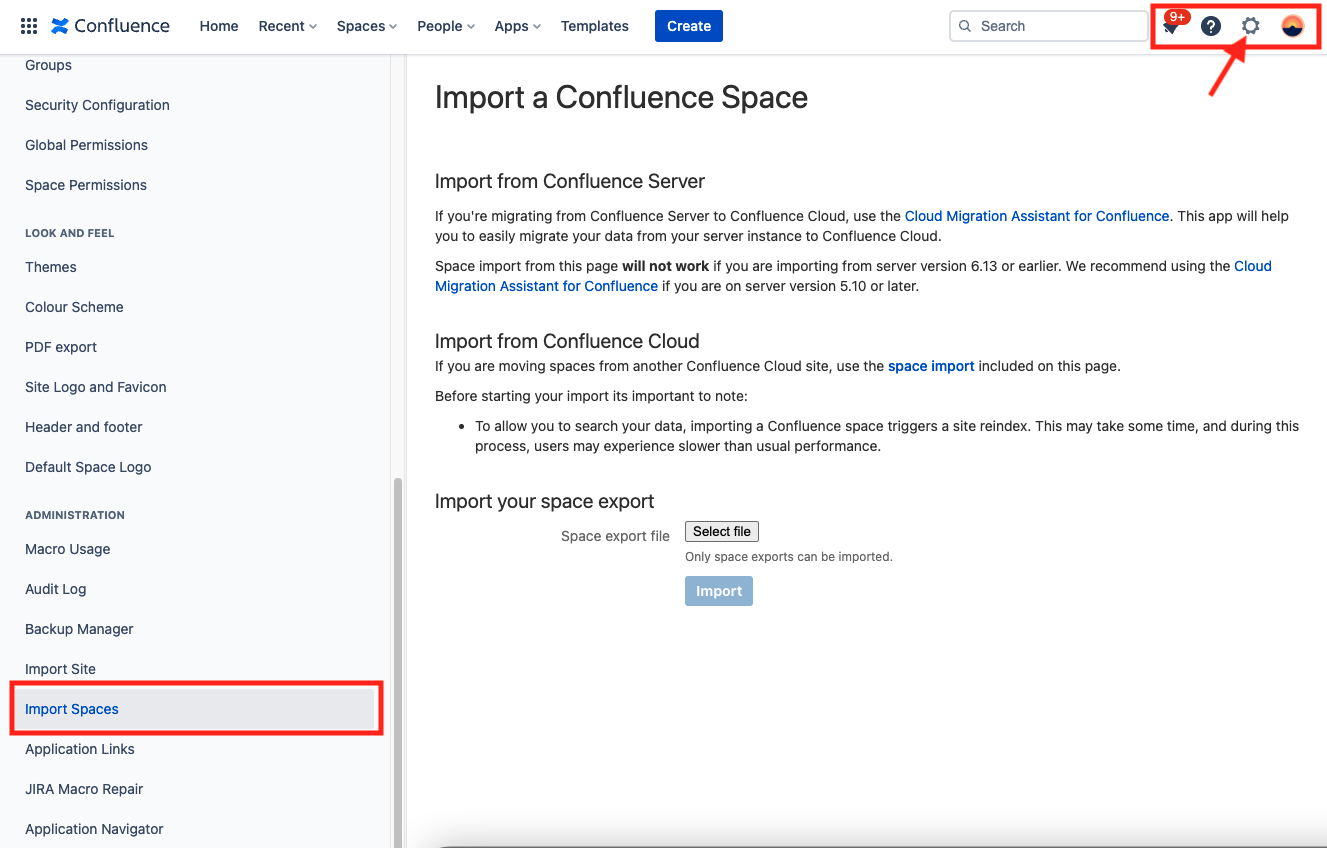Follow the first Cloud Migration Assistant link
Screen dimensions: 1327x848
coord(1037,216)
